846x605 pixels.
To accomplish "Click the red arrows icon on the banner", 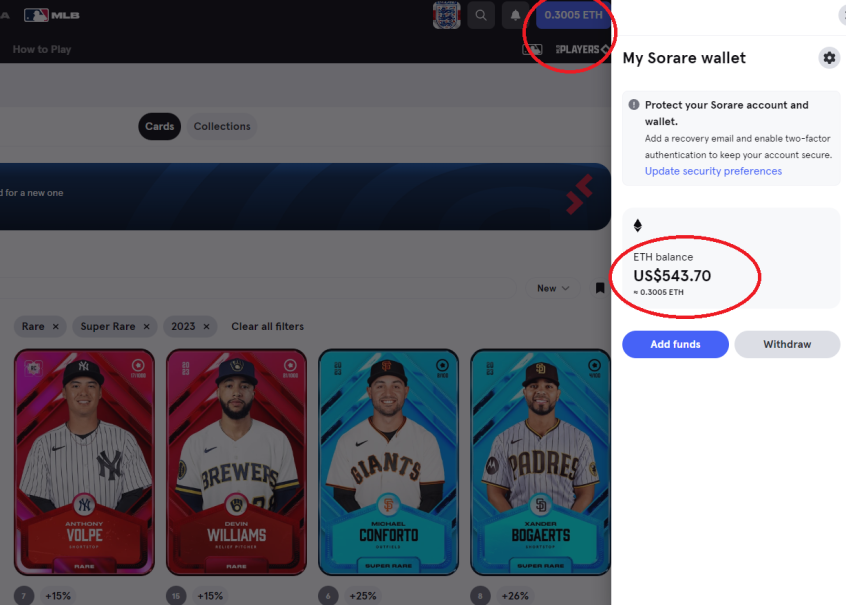I will tap(579, 194).
